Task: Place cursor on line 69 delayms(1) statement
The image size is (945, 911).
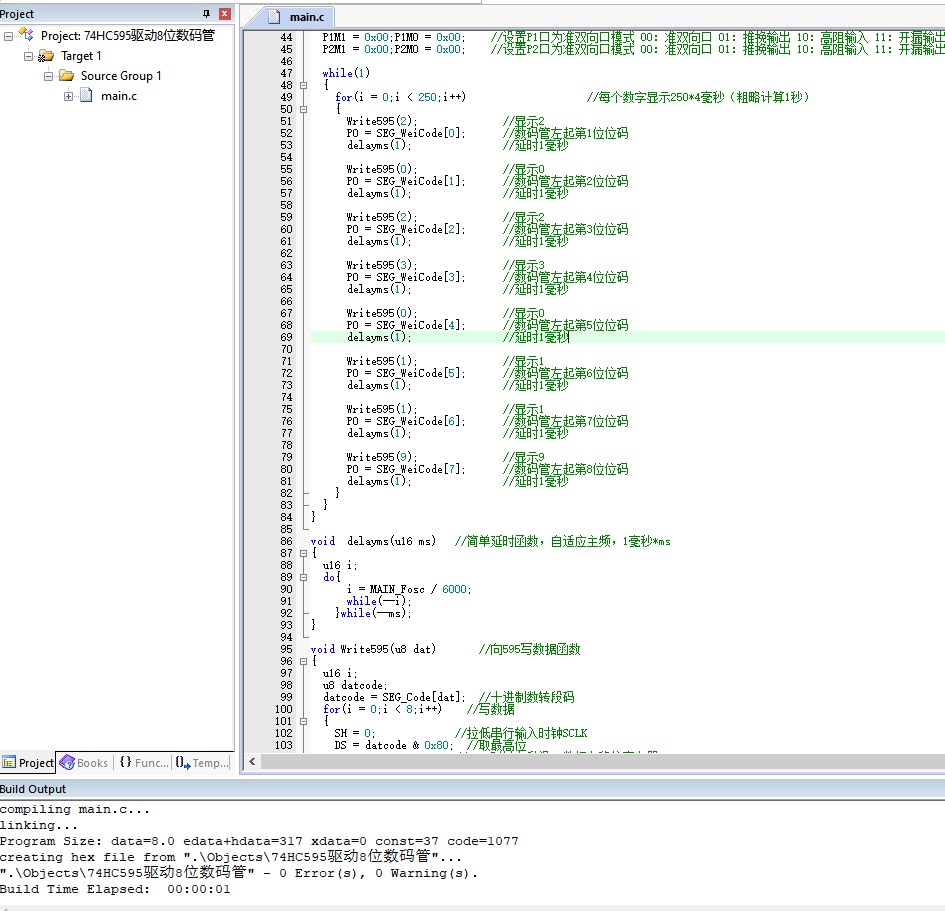Action: click(x=379, y=338)
